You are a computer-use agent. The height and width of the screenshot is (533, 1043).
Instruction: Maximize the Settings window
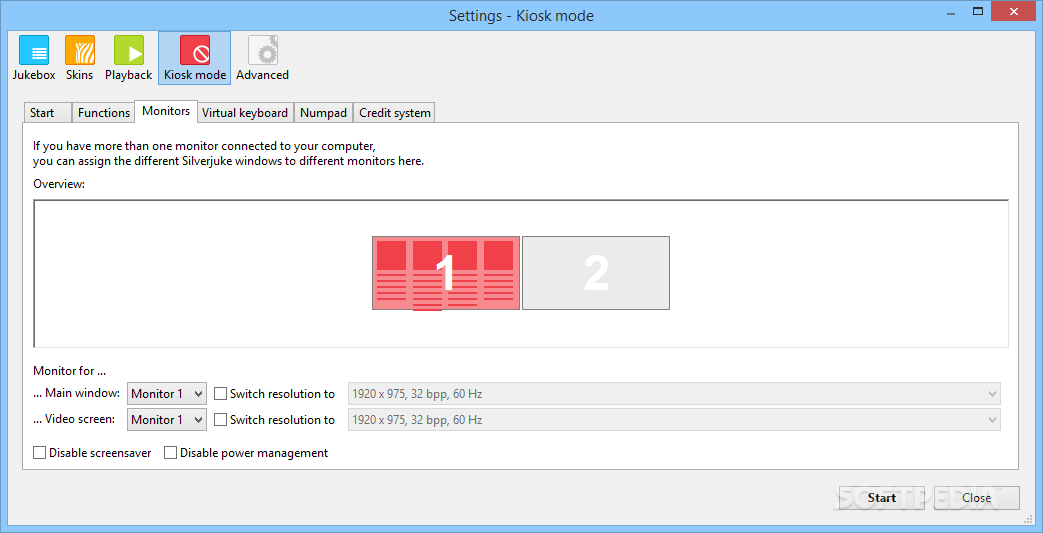(978, 11)
